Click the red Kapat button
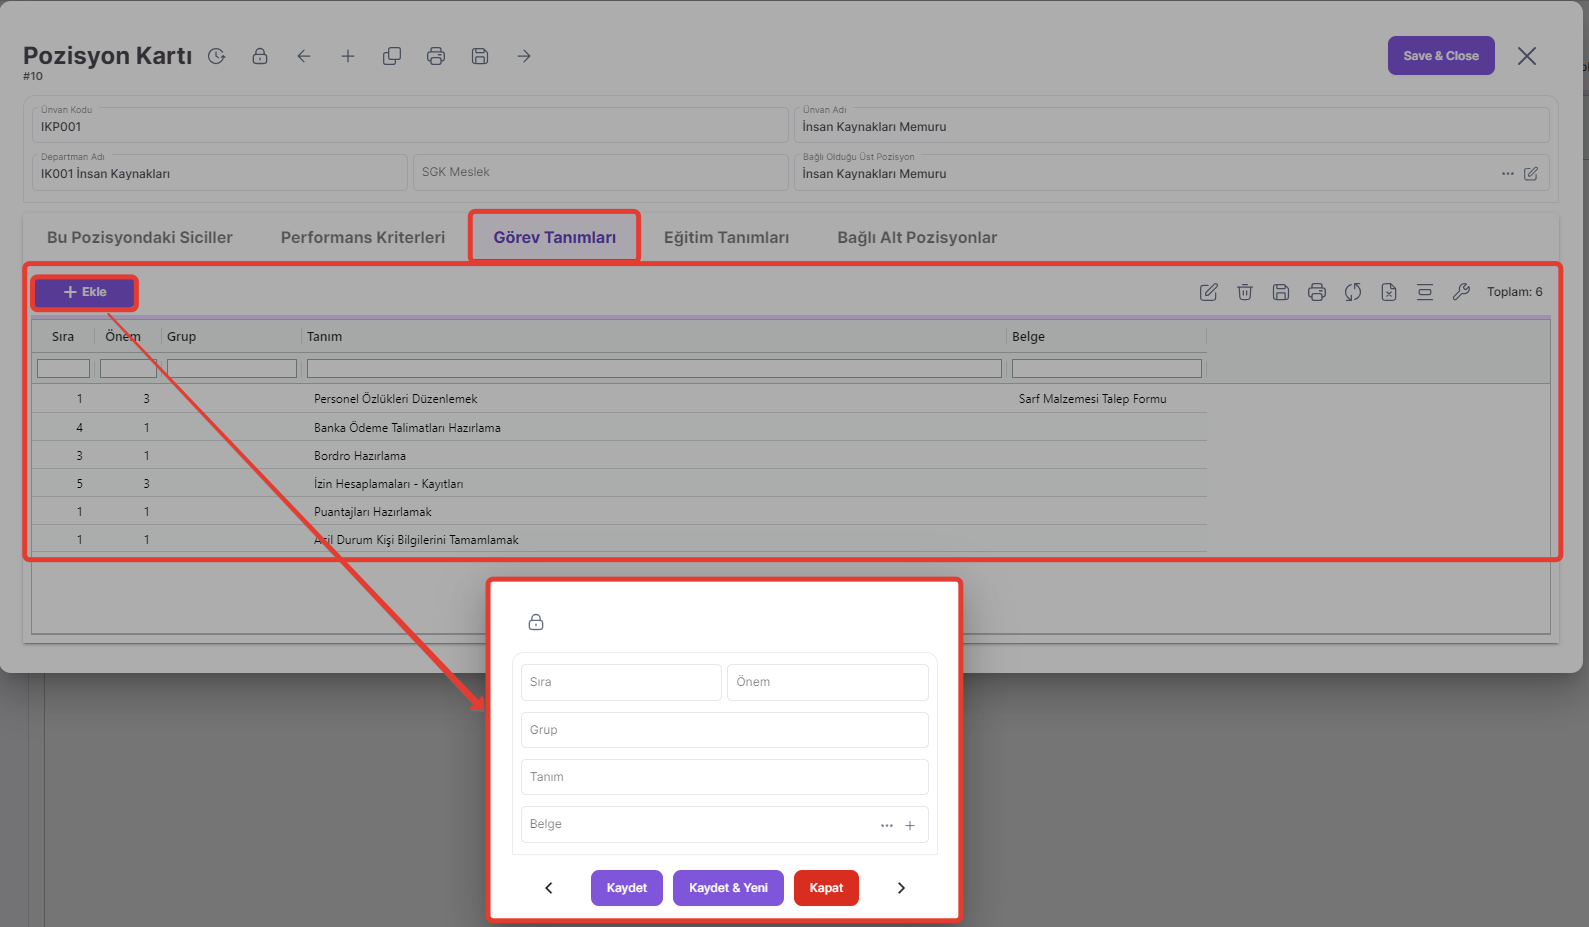Image resolution: width=1589 pixels, height=927 pixels. (826, 888)
